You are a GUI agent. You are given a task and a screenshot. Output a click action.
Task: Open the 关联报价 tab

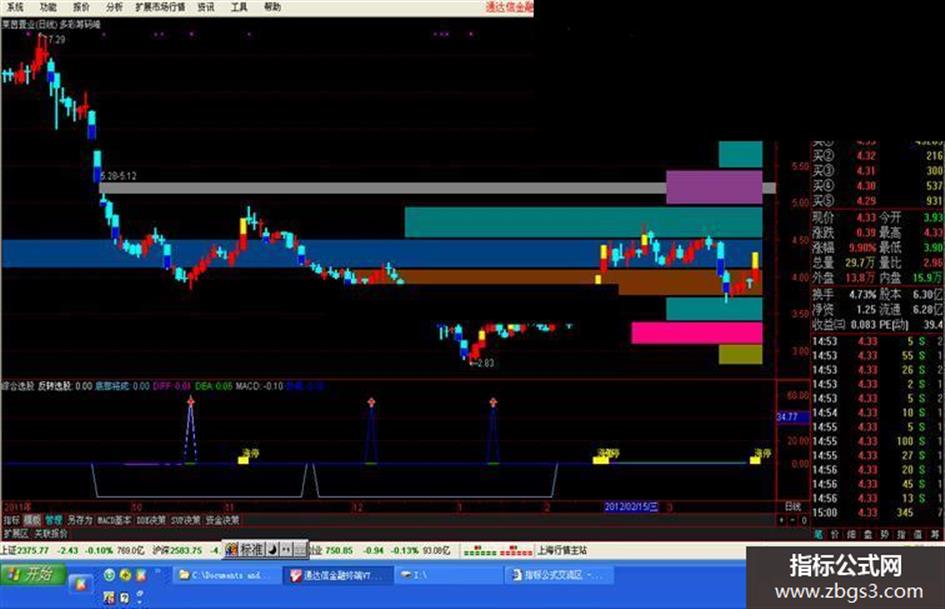click(x=51, y=534)
